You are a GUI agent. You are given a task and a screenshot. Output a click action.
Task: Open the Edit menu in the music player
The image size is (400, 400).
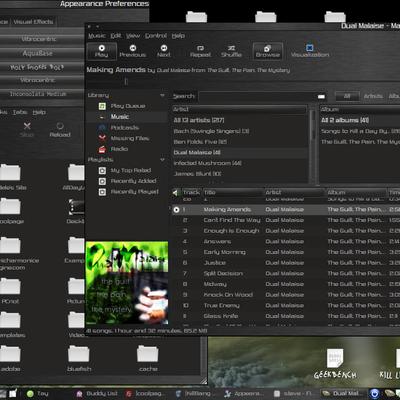point(116,36)
